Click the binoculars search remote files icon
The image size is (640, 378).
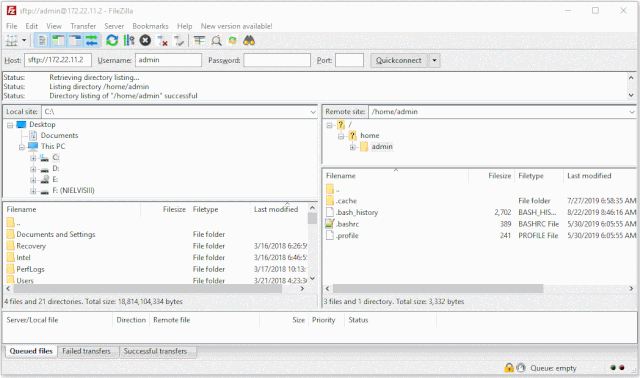249,40
